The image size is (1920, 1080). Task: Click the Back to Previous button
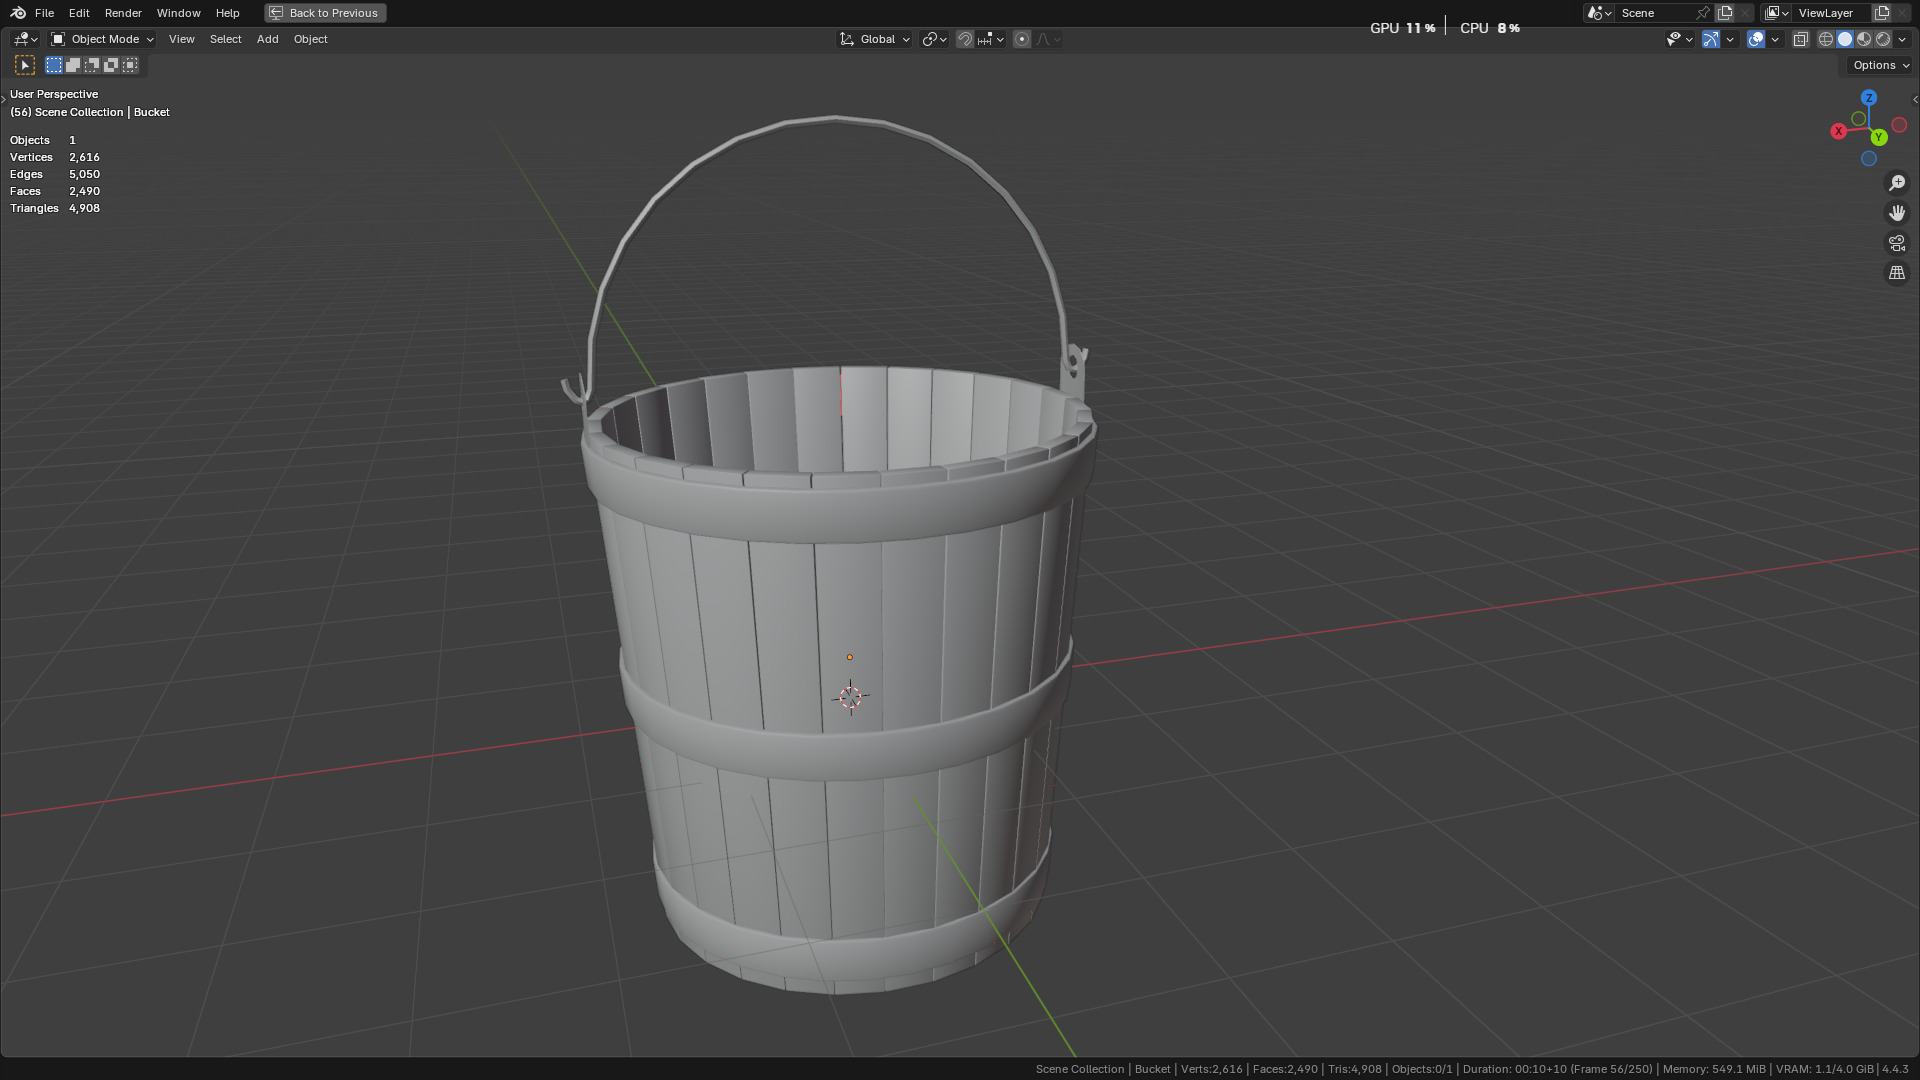tap(325, 13)
